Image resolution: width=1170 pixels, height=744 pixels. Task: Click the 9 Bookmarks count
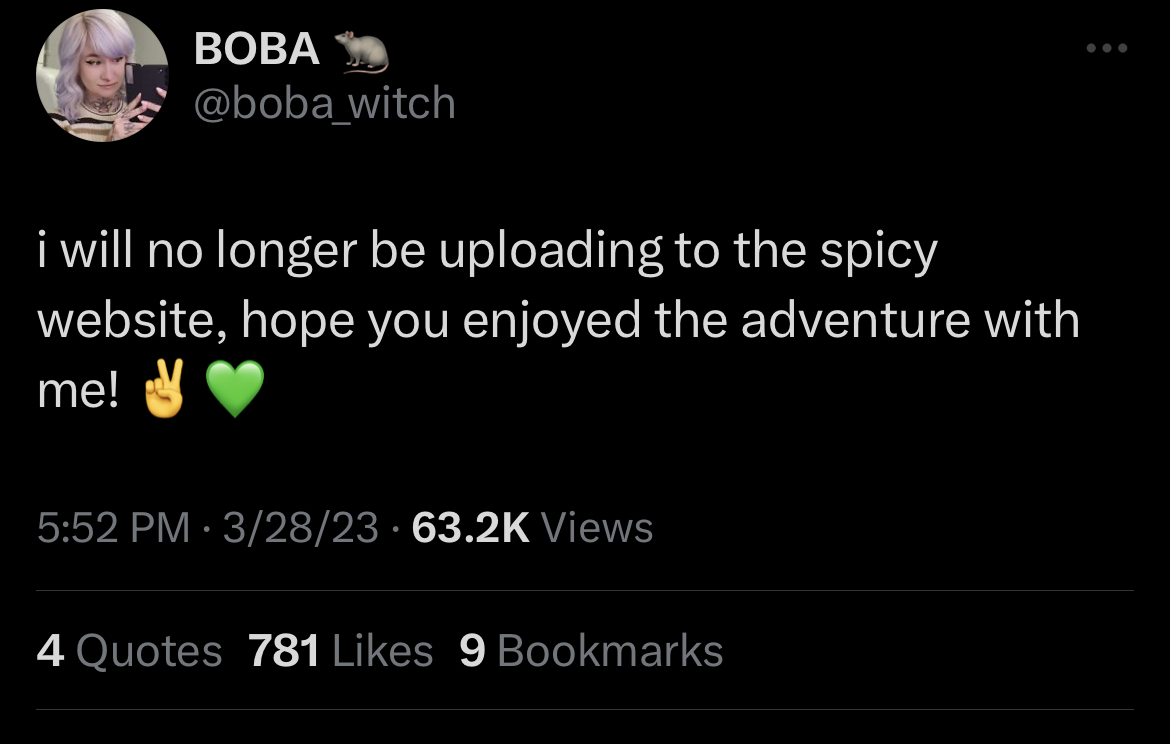(591, 651)
